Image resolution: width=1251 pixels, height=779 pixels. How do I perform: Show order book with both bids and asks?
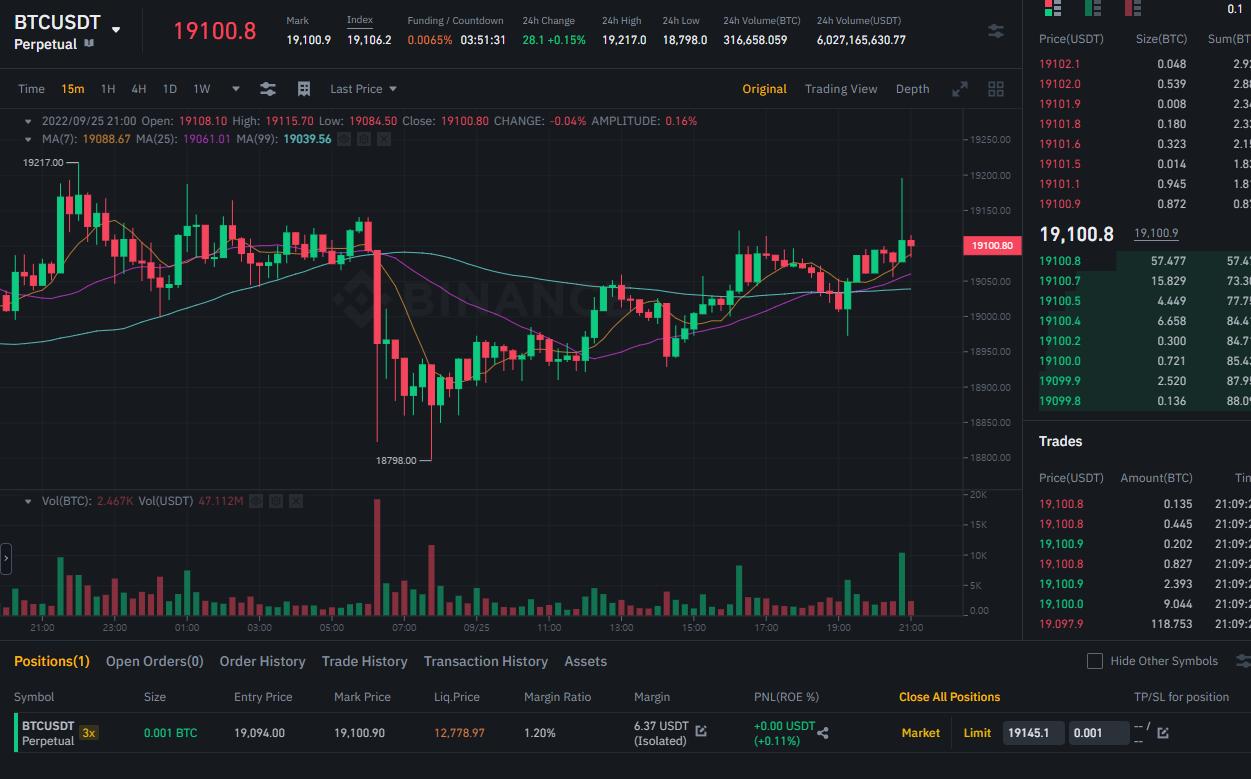pos(1053,8)
